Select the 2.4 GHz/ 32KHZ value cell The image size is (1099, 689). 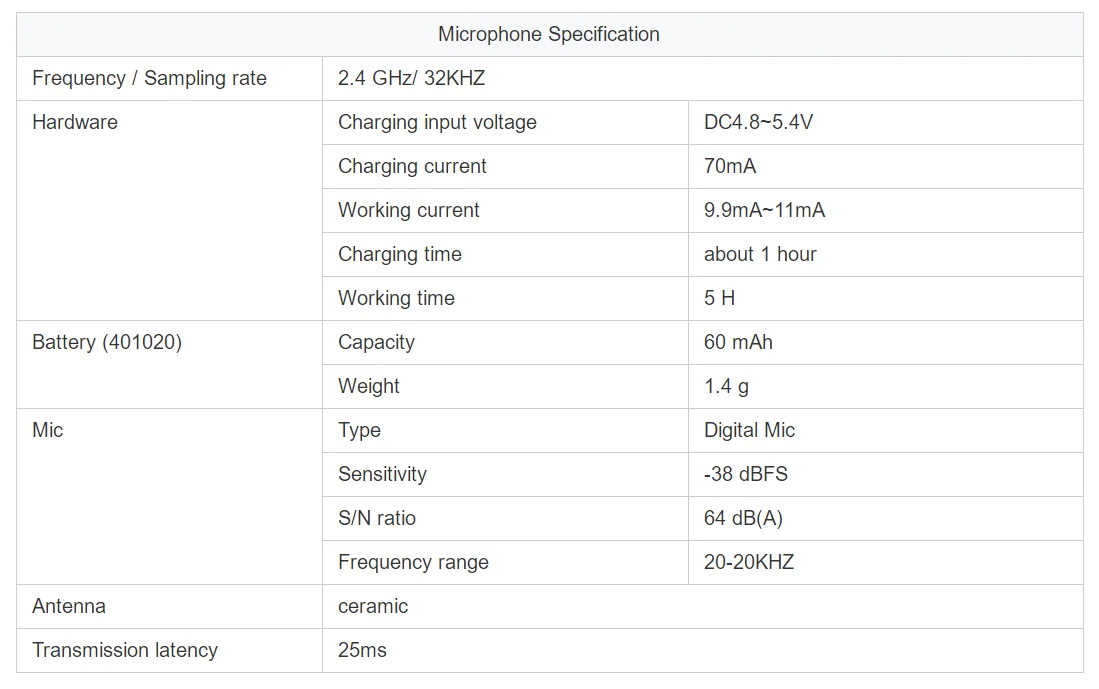click(x=412, y=78)
